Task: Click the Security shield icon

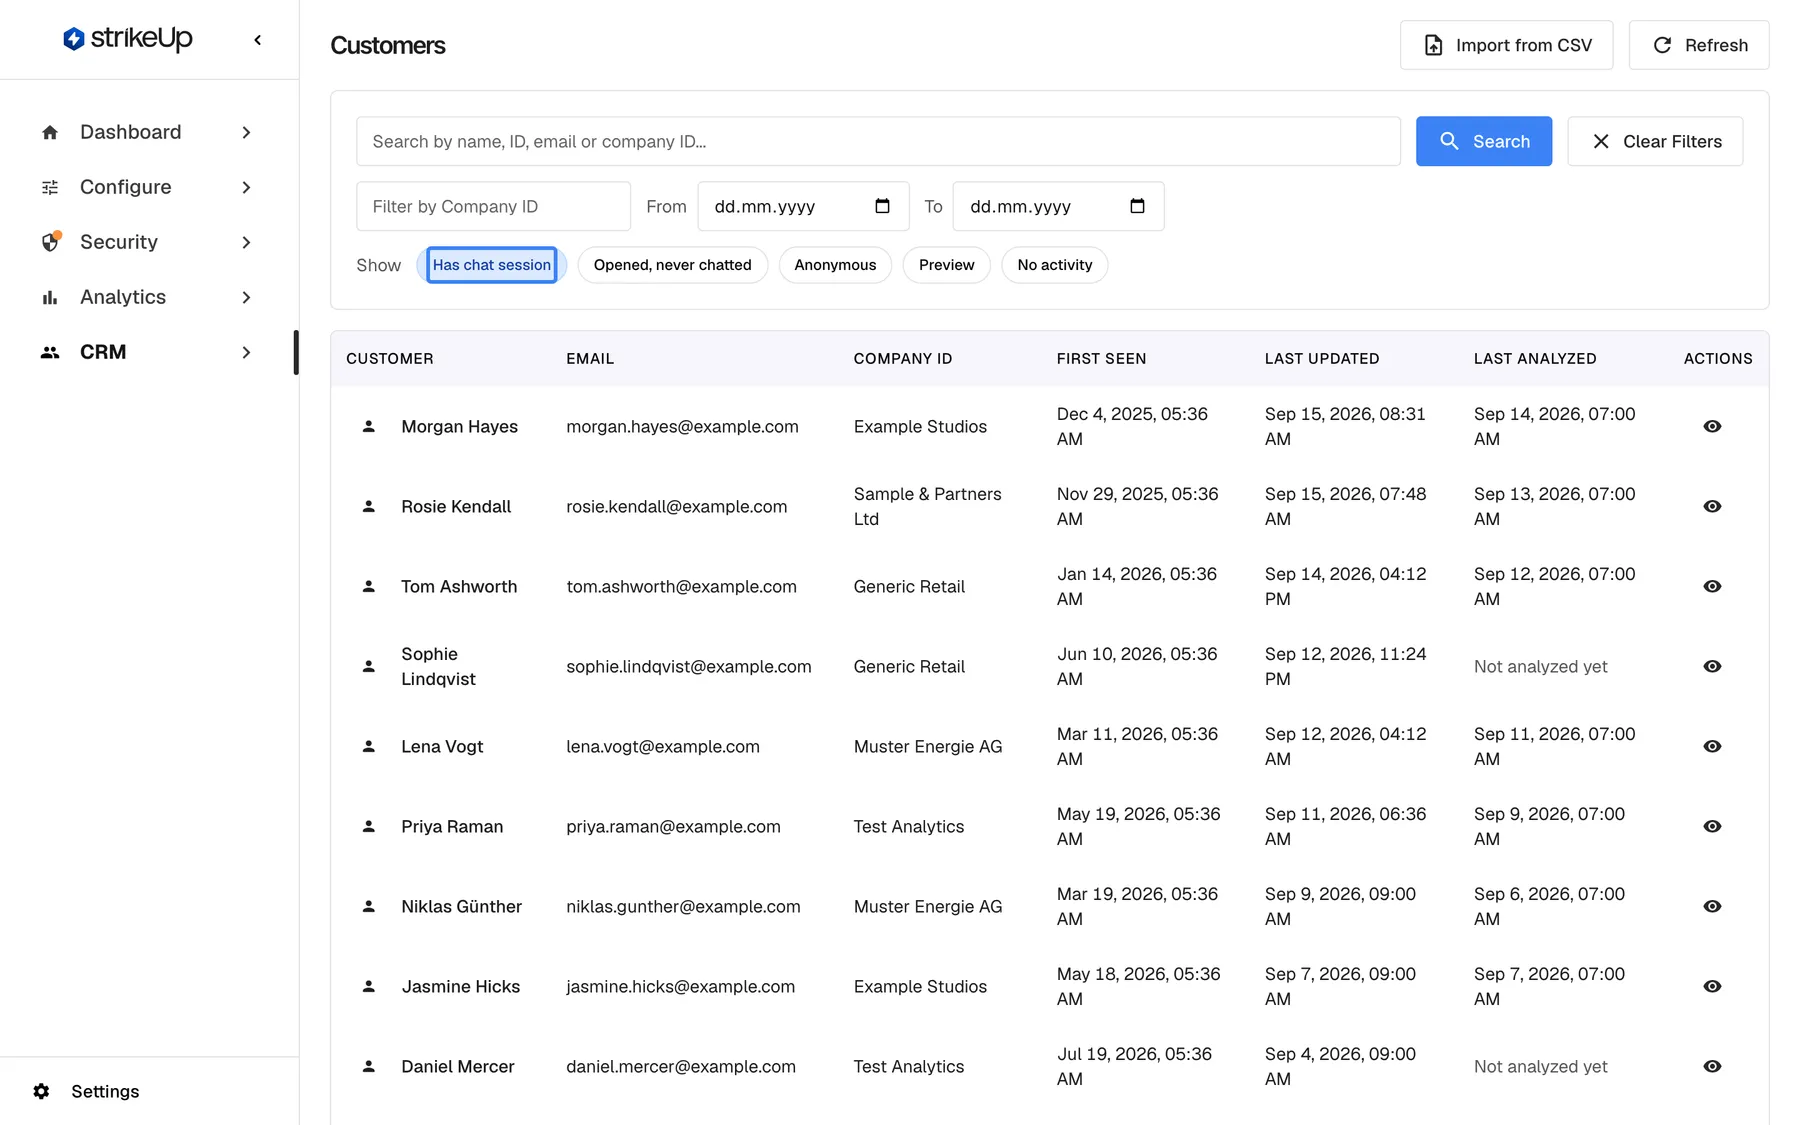Action: 50,242
